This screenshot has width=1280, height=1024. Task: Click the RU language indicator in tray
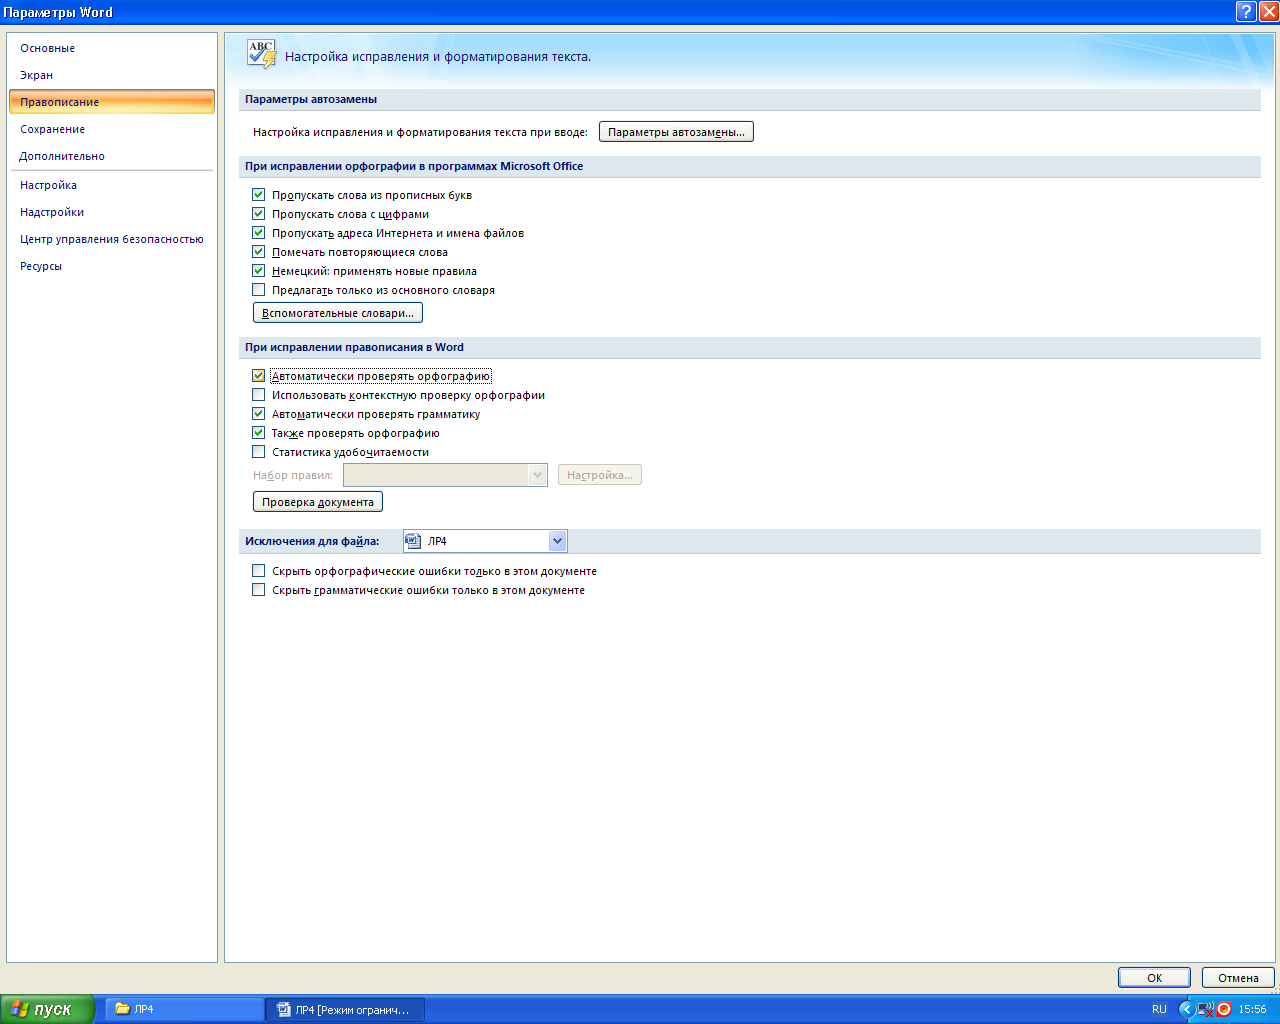1159,1009
